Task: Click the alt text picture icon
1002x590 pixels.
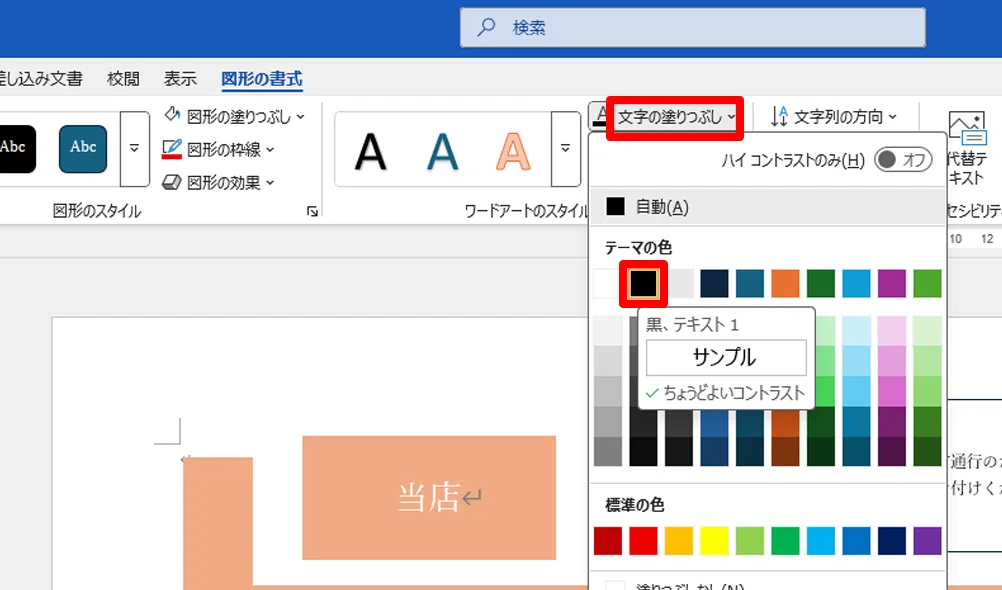Action: click(967, 128)
